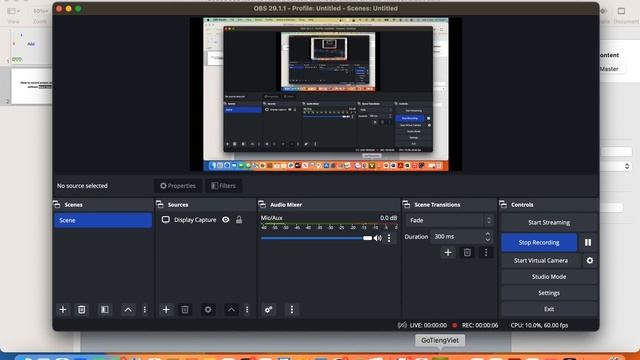Select Display Capture source

pos(195,220)
